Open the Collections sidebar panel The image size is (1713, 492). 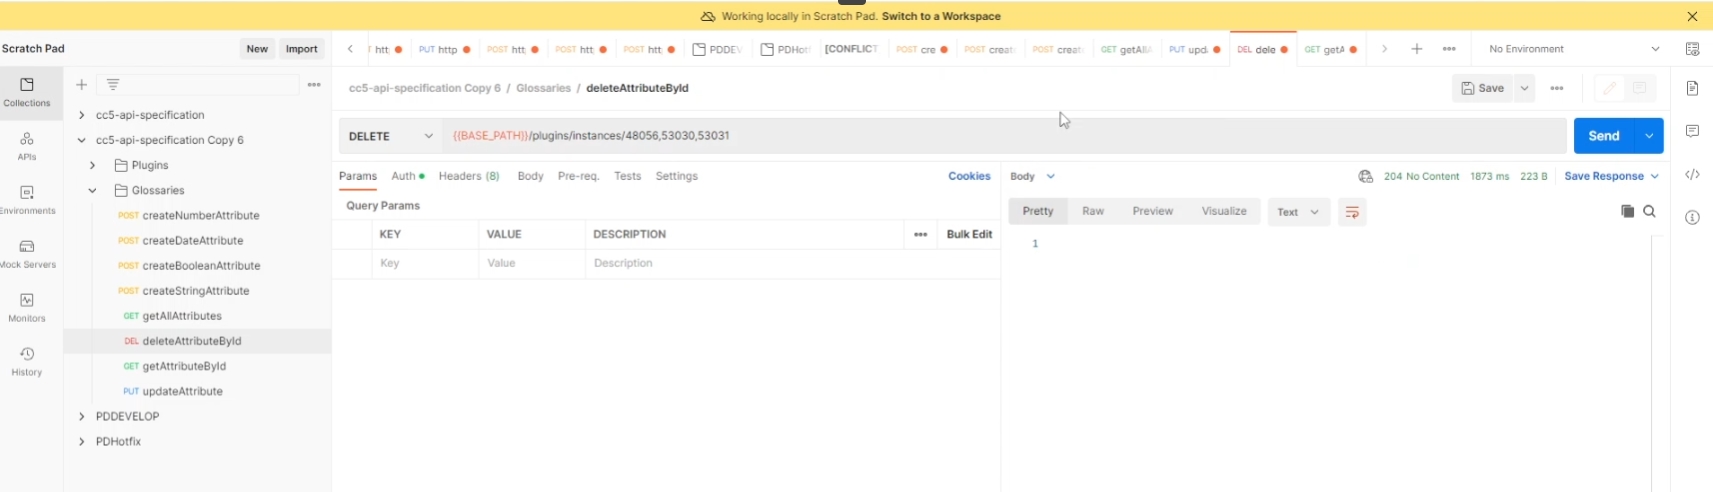27,92
